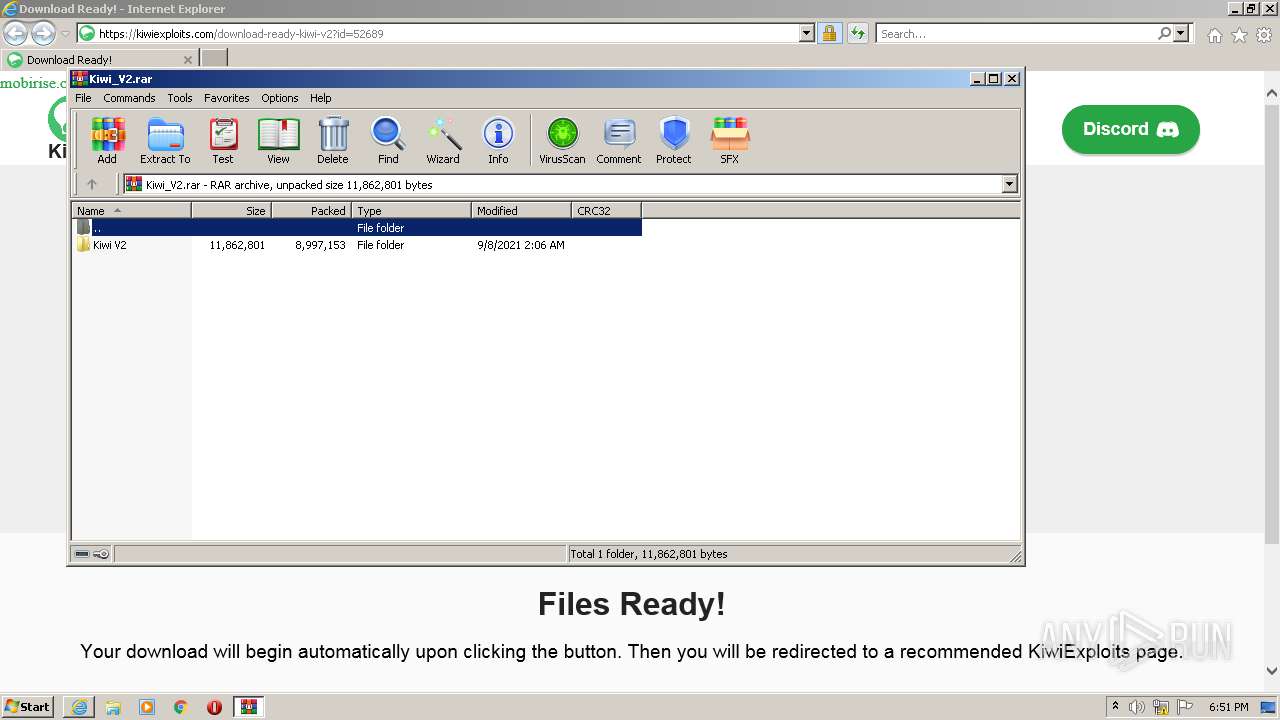Open the Commands menu
Viewport: 1280px width, 720px height.
129,98
